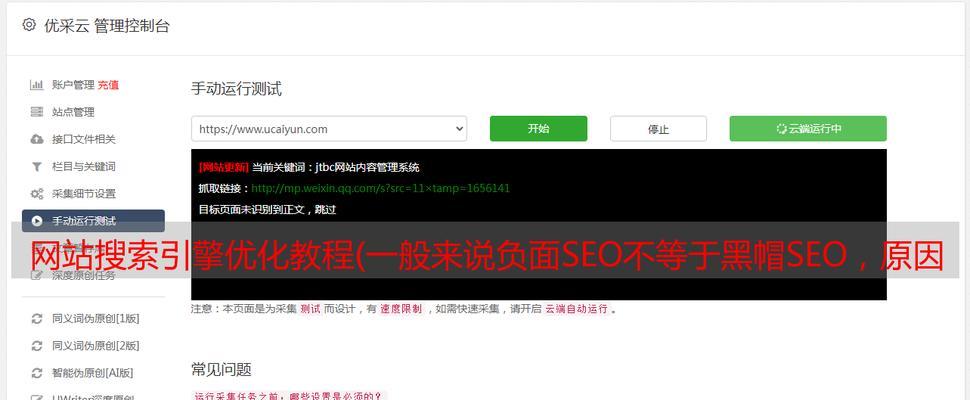Click the filter icon for 栏目与关键词
This screenshot has width=970, height=400.
[x=36, y=167]
